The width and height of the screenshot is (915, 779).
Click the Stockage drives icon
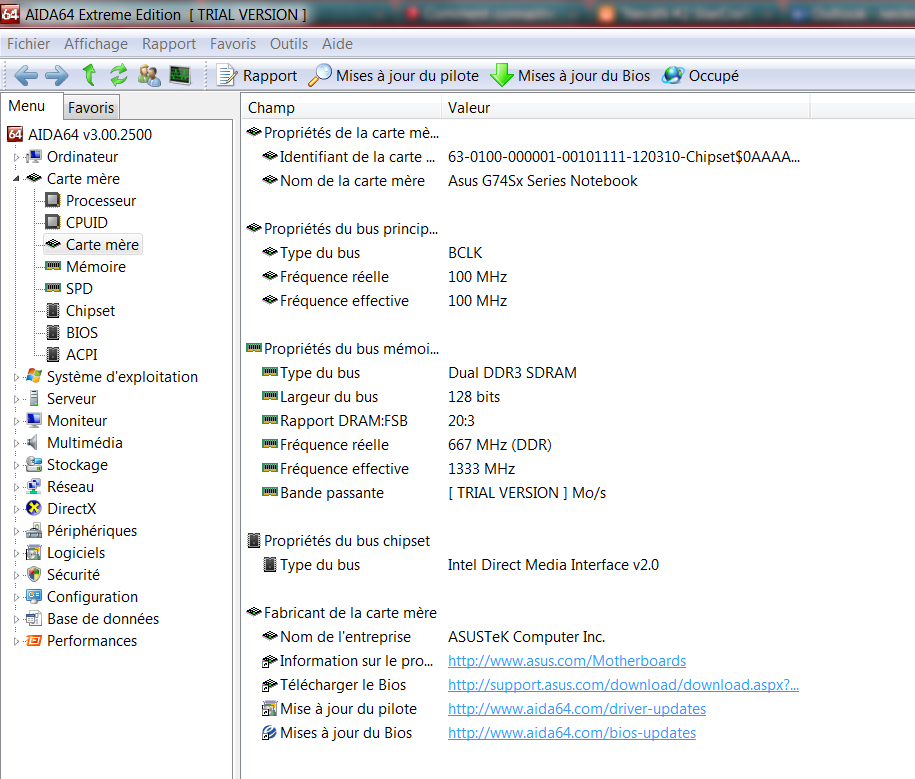(34, 464)
